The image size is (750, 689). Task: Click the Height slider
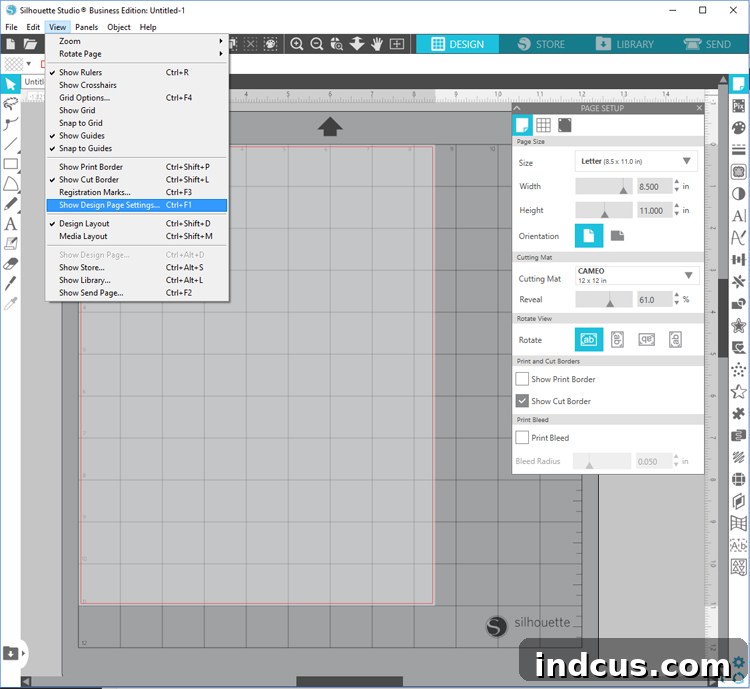[604, 211]
